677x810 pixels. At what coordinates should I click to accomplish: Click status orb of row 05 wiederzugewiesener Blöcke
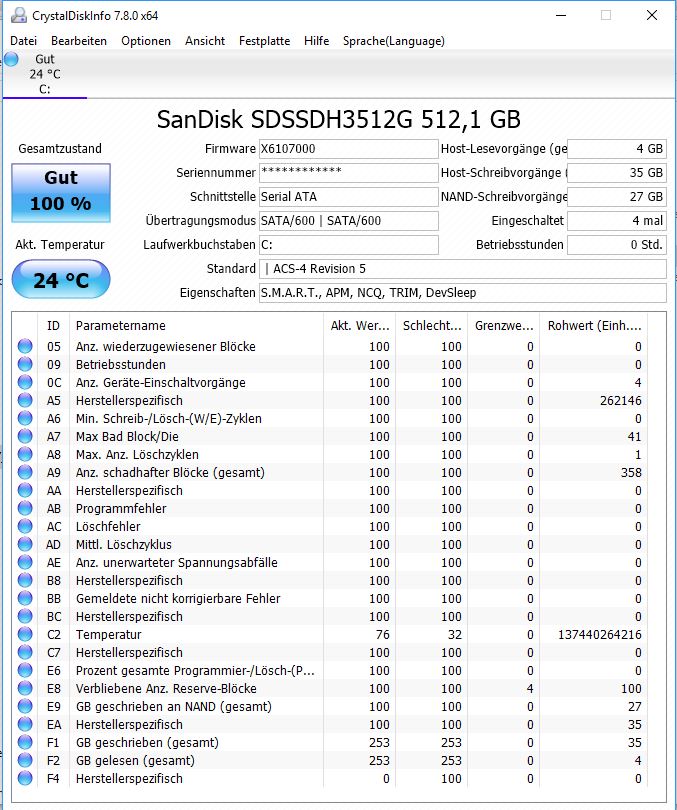[25, 346]
